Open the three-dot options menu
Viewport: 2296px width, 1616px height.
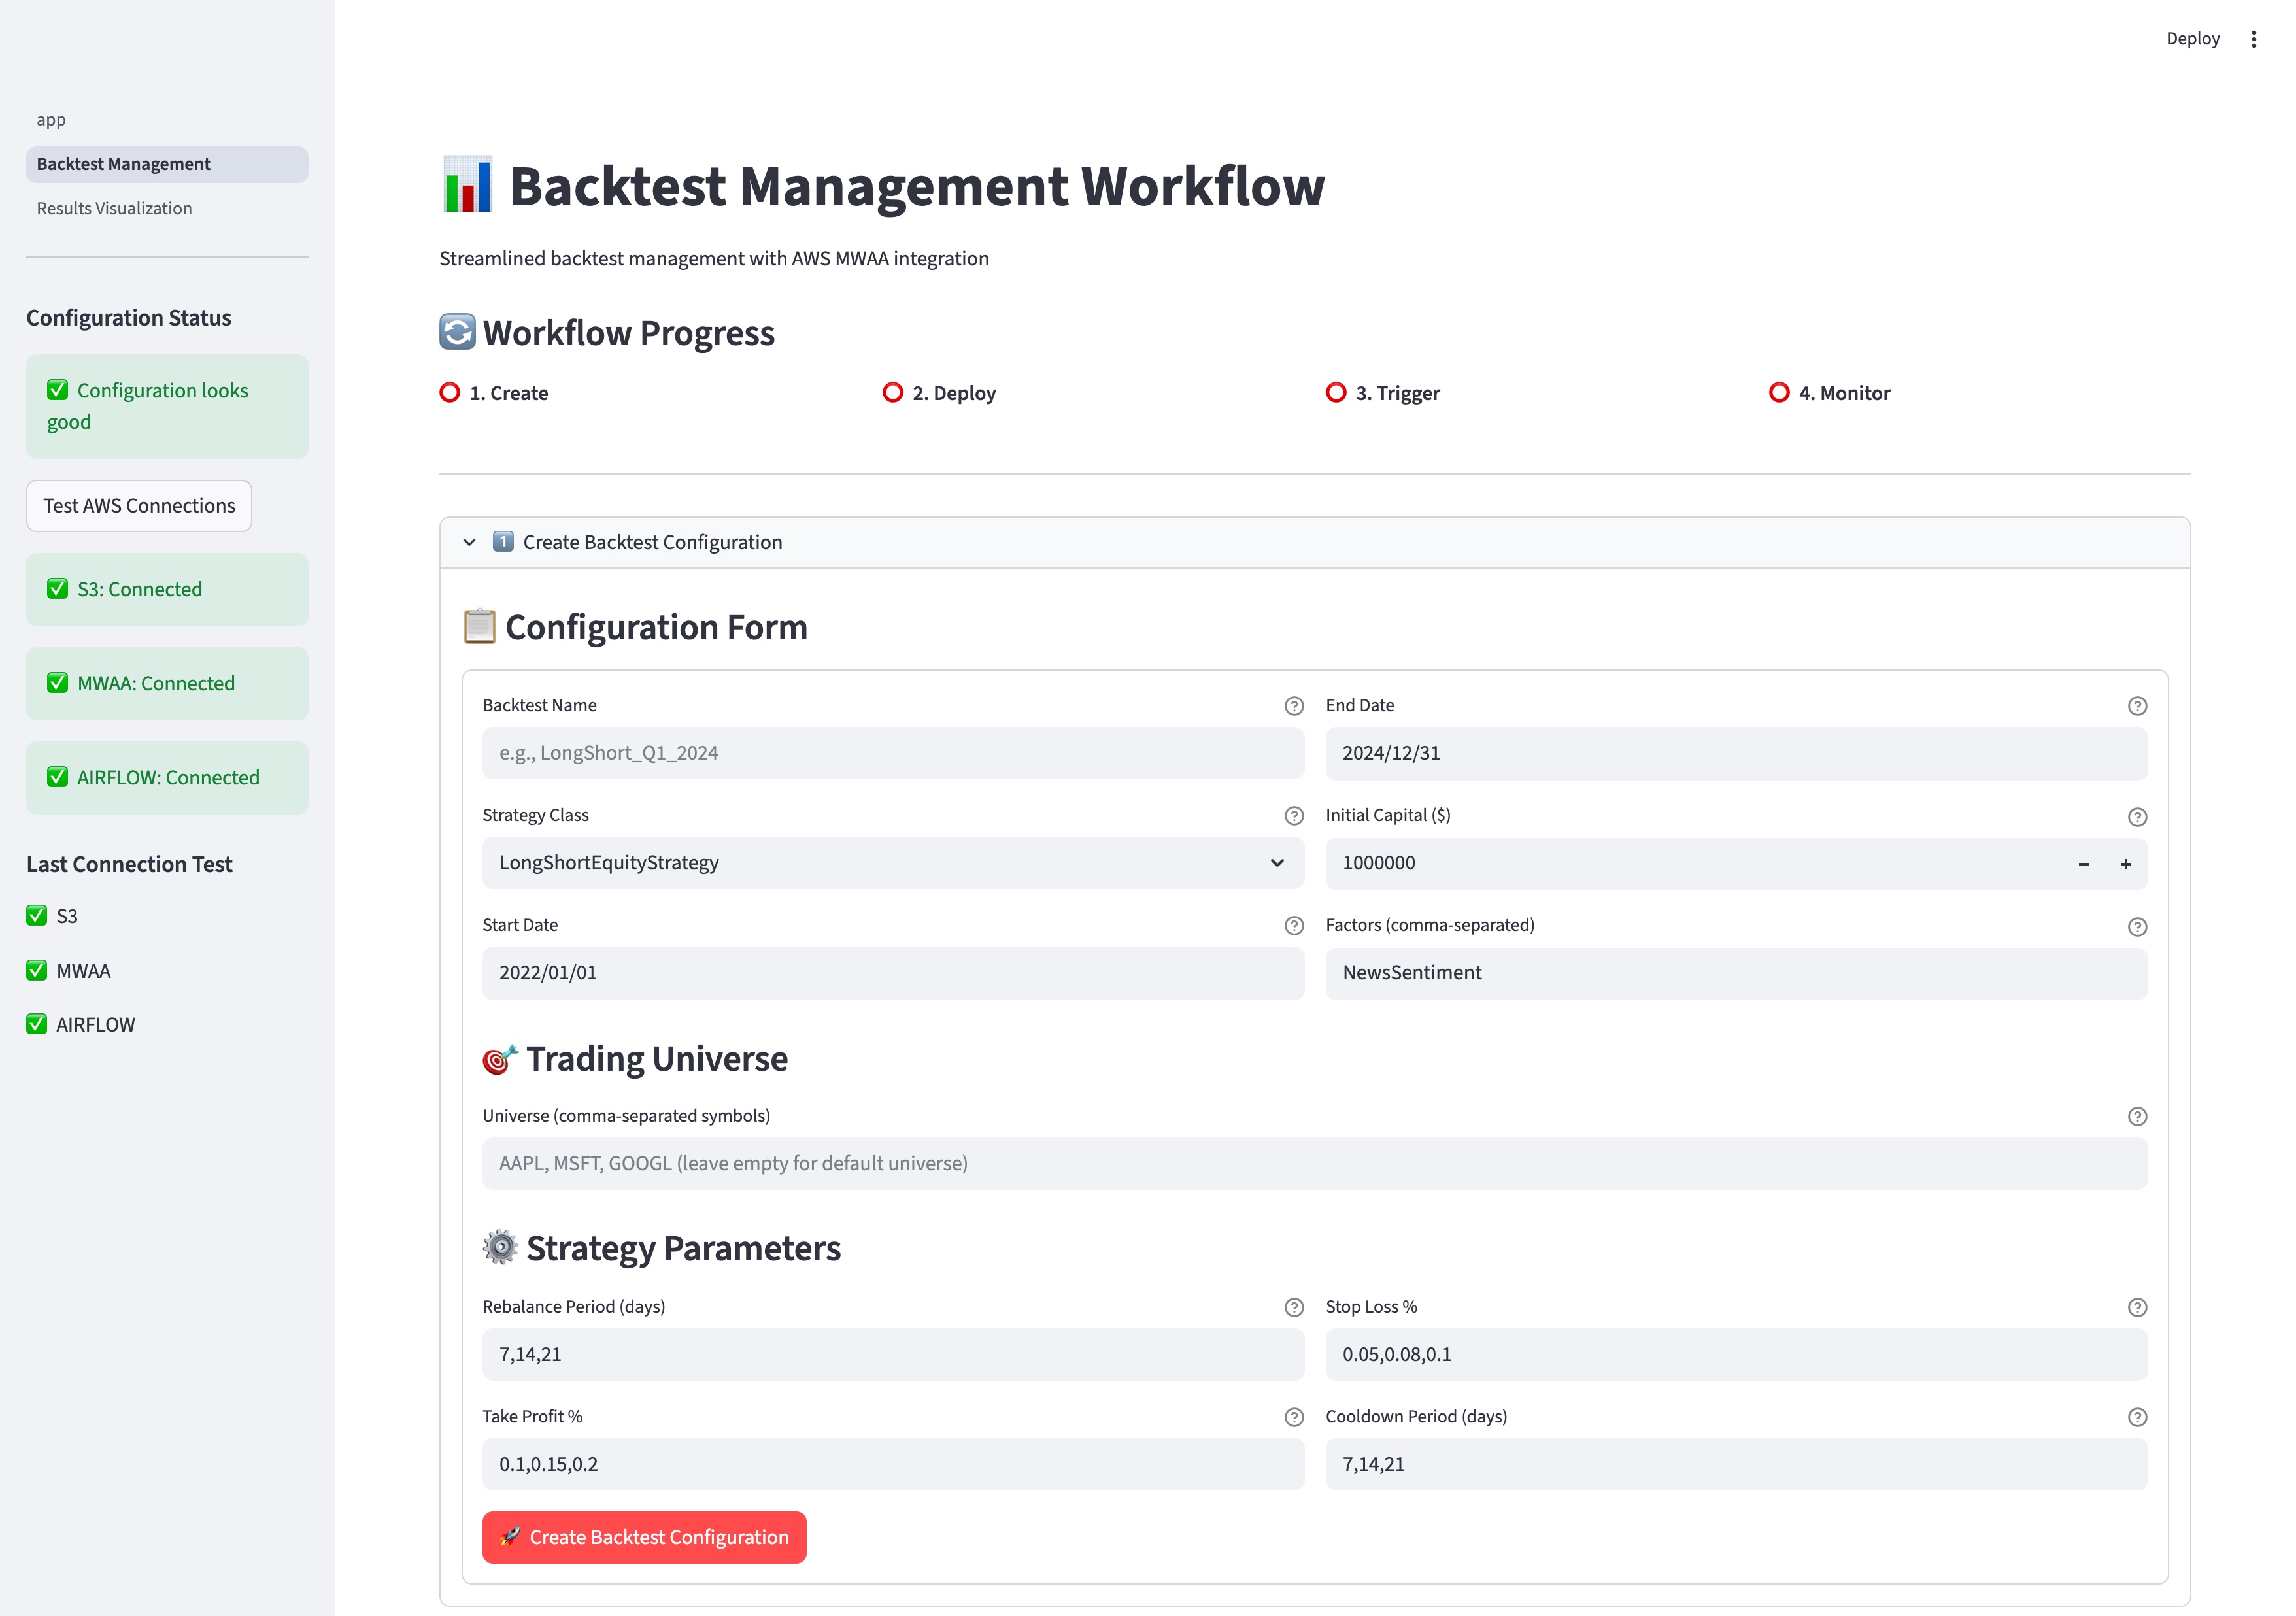(x=2254, y=39)
